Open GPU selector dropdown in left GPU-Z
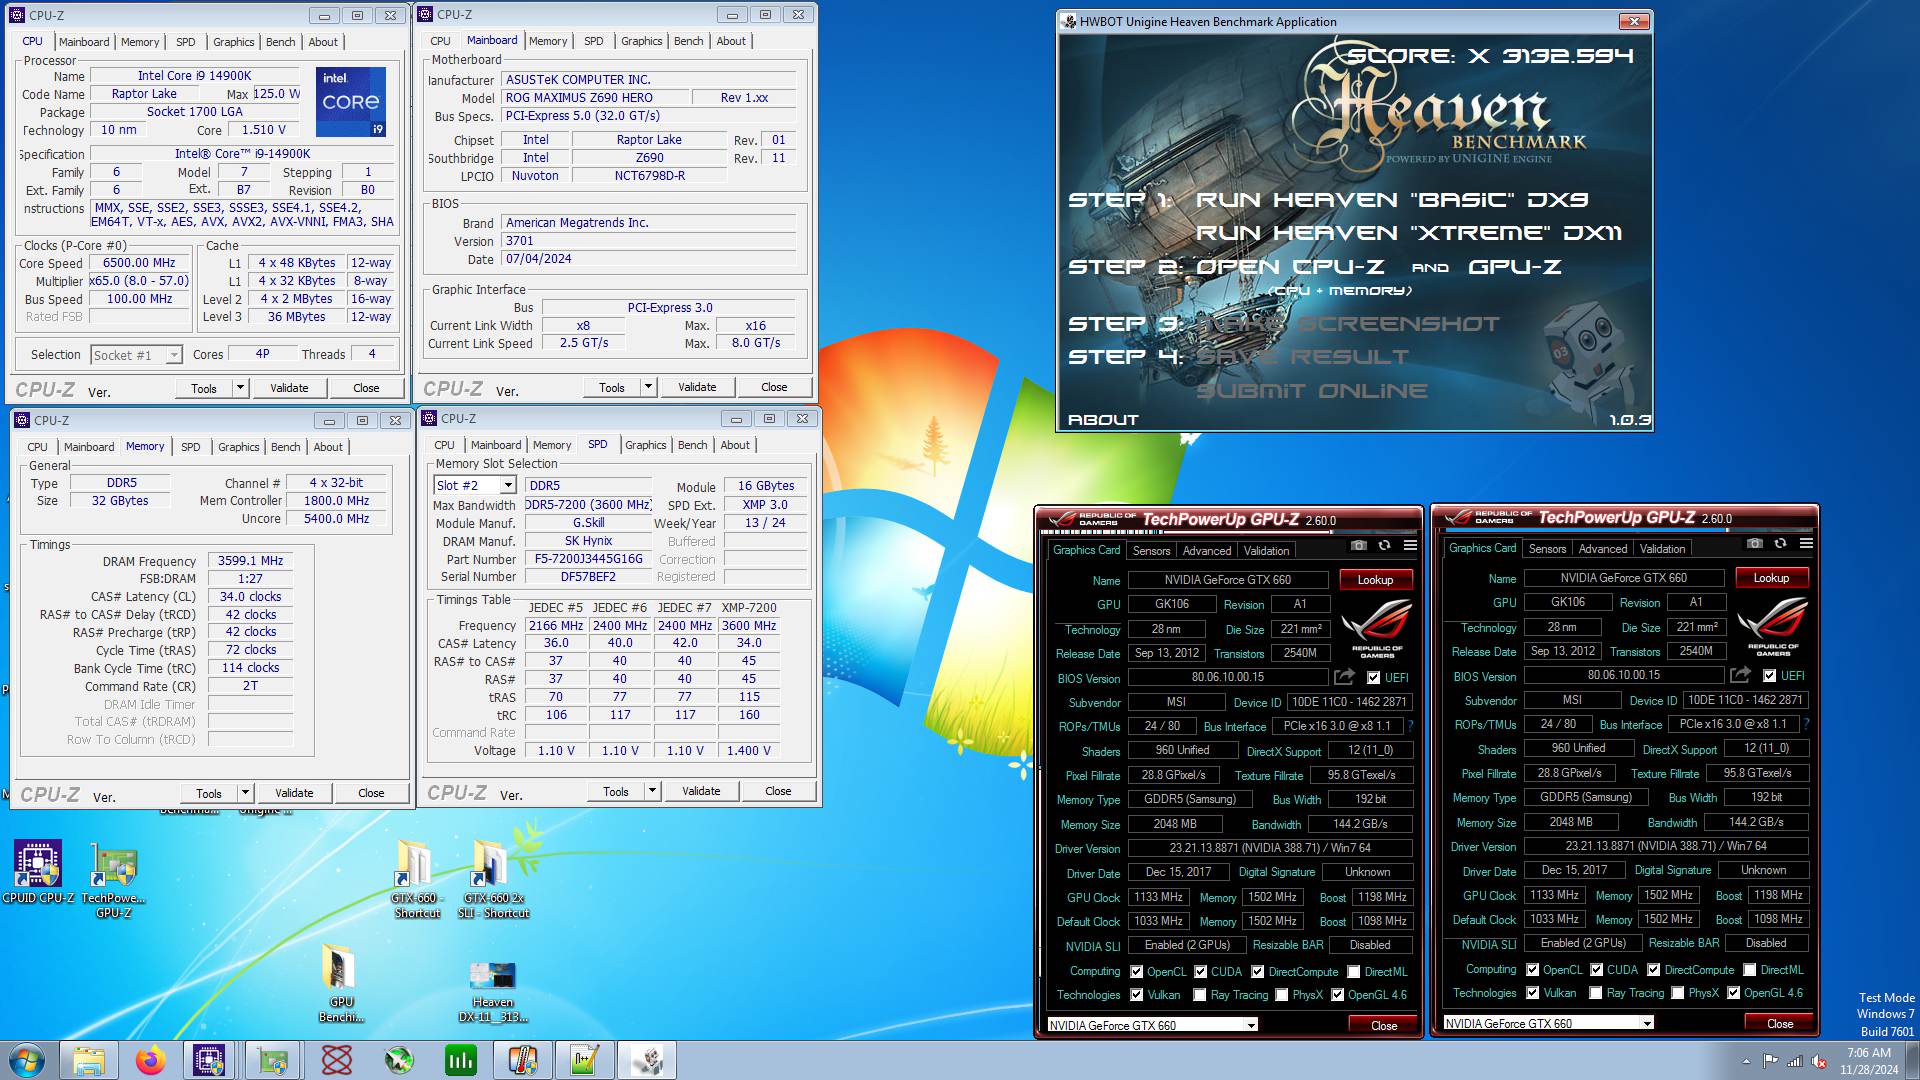This screenshot has width=1920, height=1080. point(1251,1025)
